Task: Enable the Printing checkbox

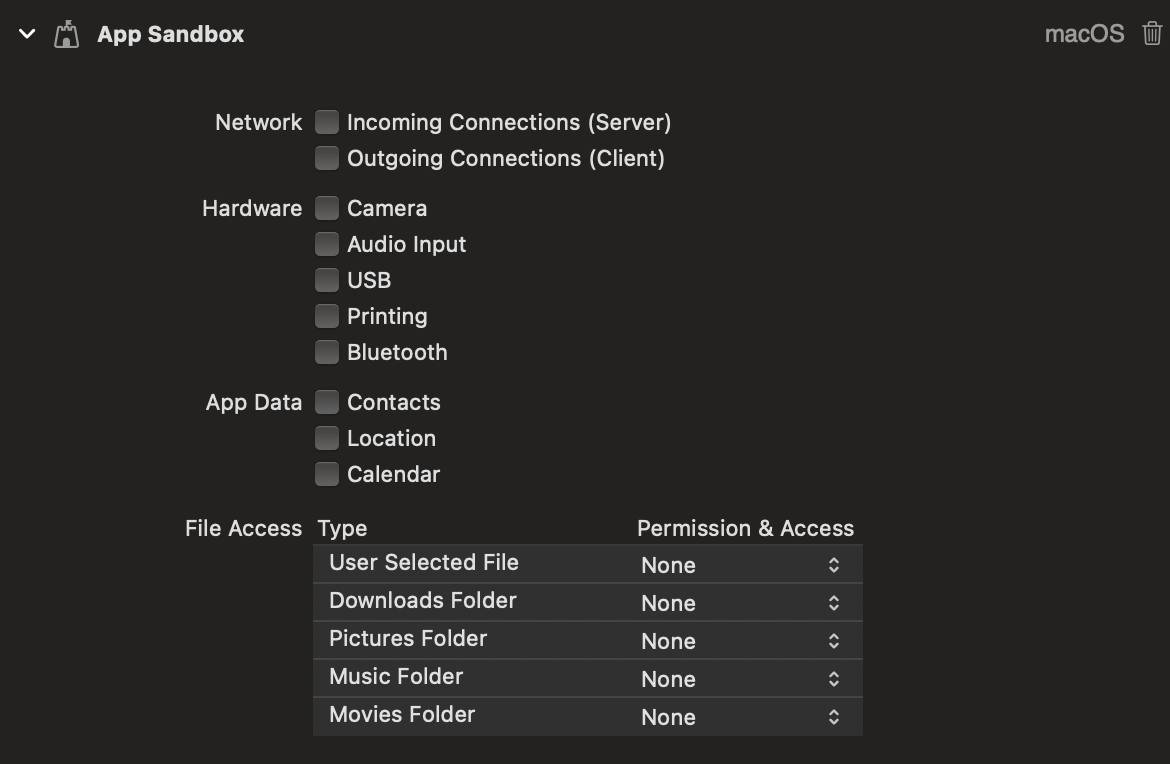Action: point(327,316)
